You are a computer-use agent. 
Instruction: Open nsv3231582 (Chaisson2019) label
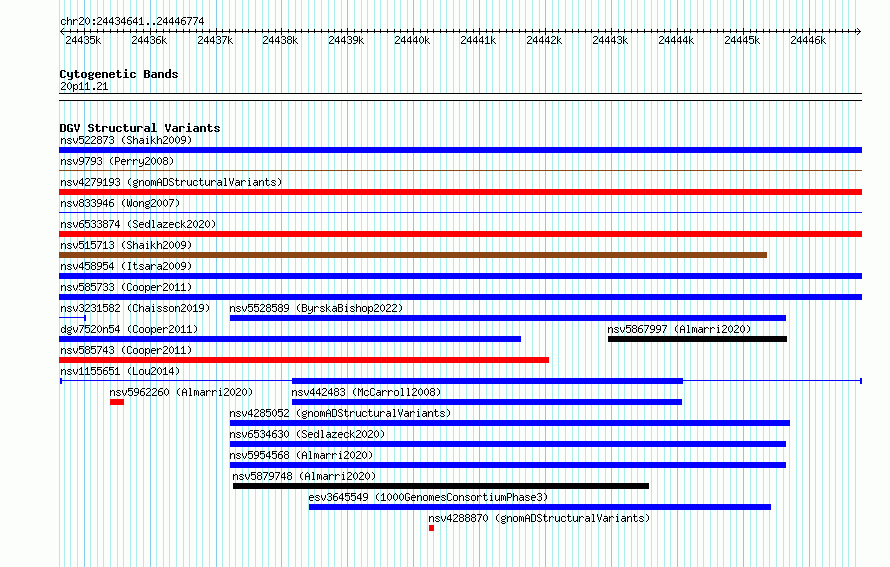(x=135, y=308)
